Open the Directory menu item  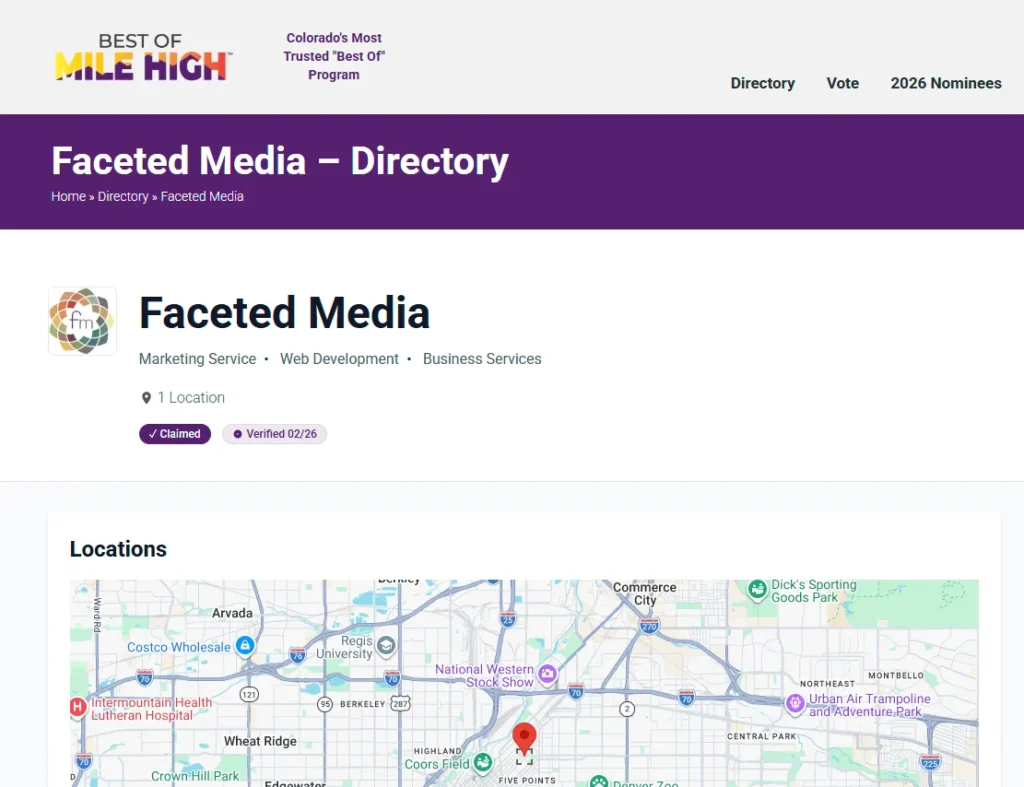762,83
